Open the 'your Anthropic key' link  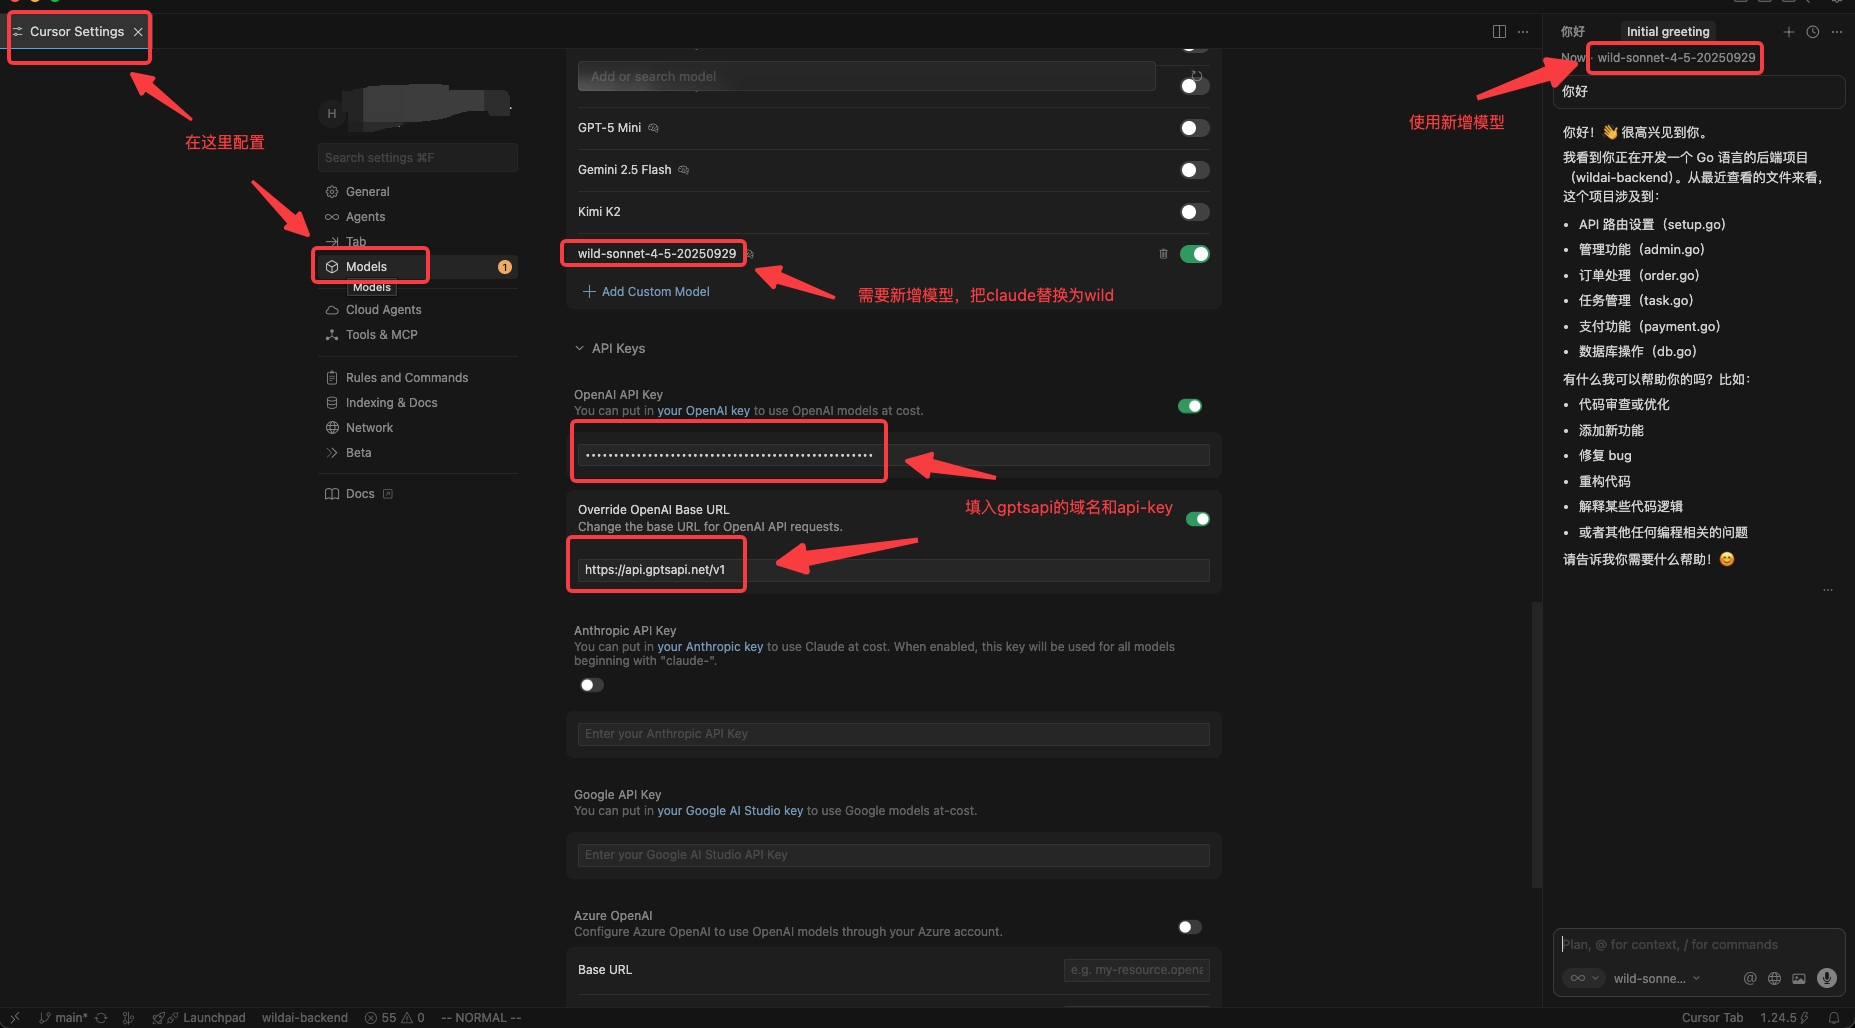pyautogui.click(x=710, y=647)
